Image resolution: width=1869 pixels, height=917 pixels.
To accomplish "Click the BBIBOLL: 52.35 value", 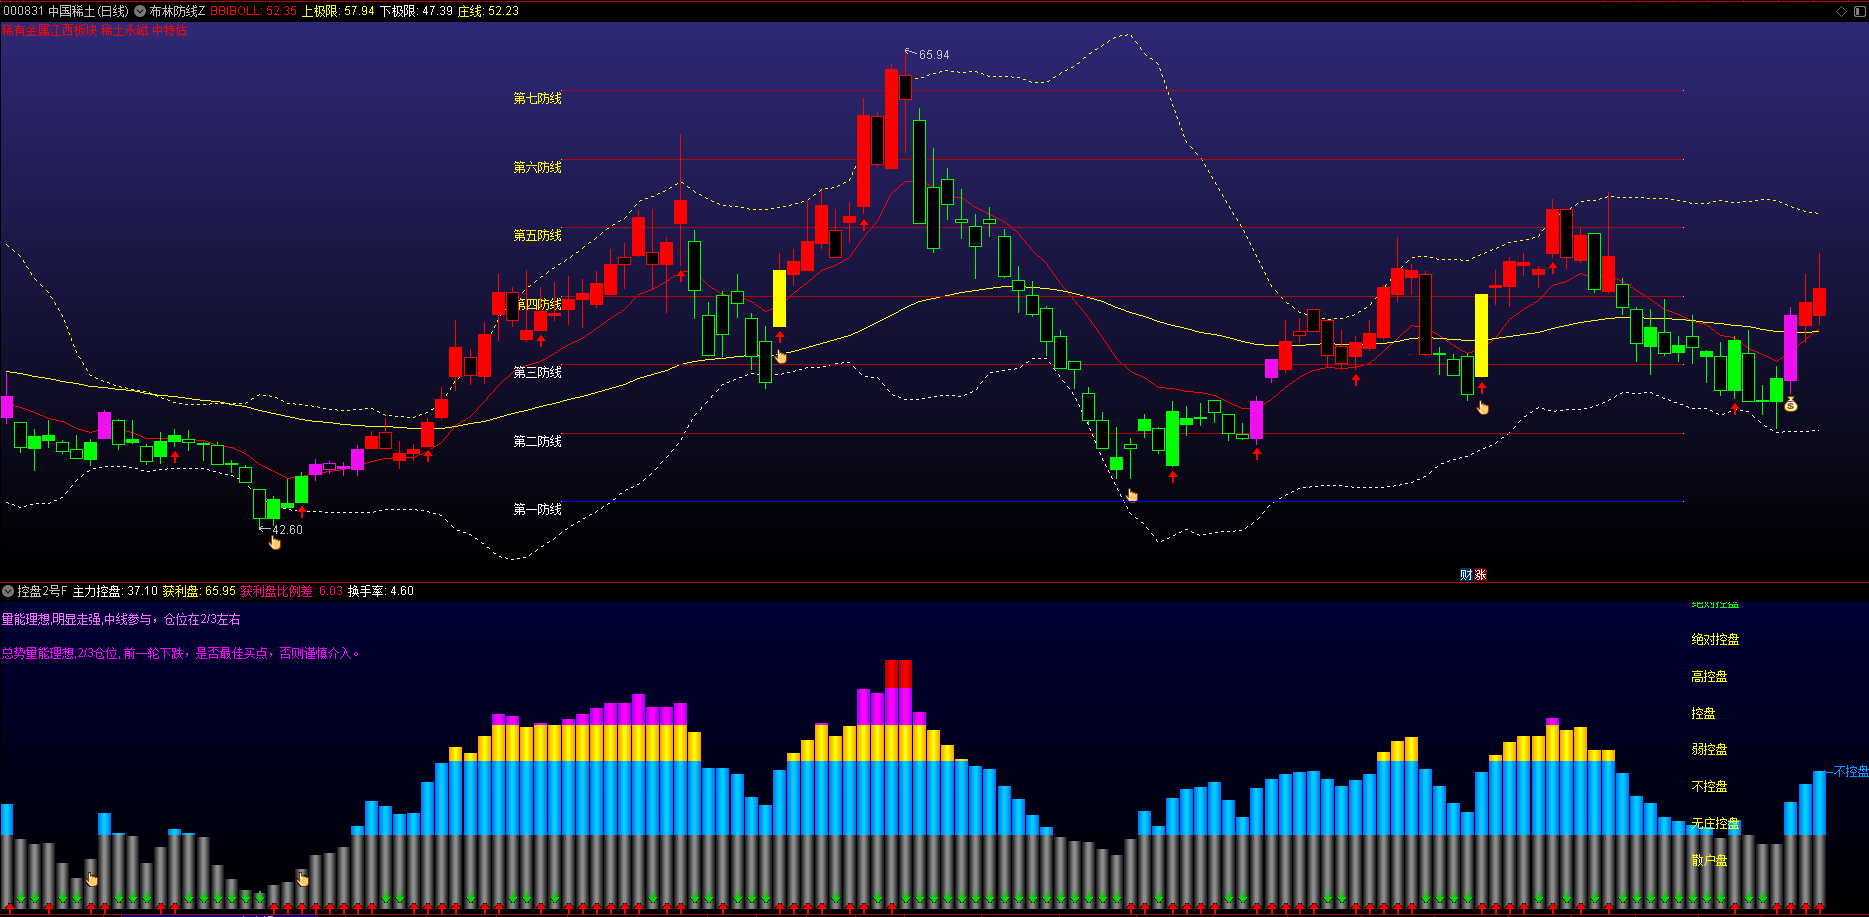I will (253, 11).
